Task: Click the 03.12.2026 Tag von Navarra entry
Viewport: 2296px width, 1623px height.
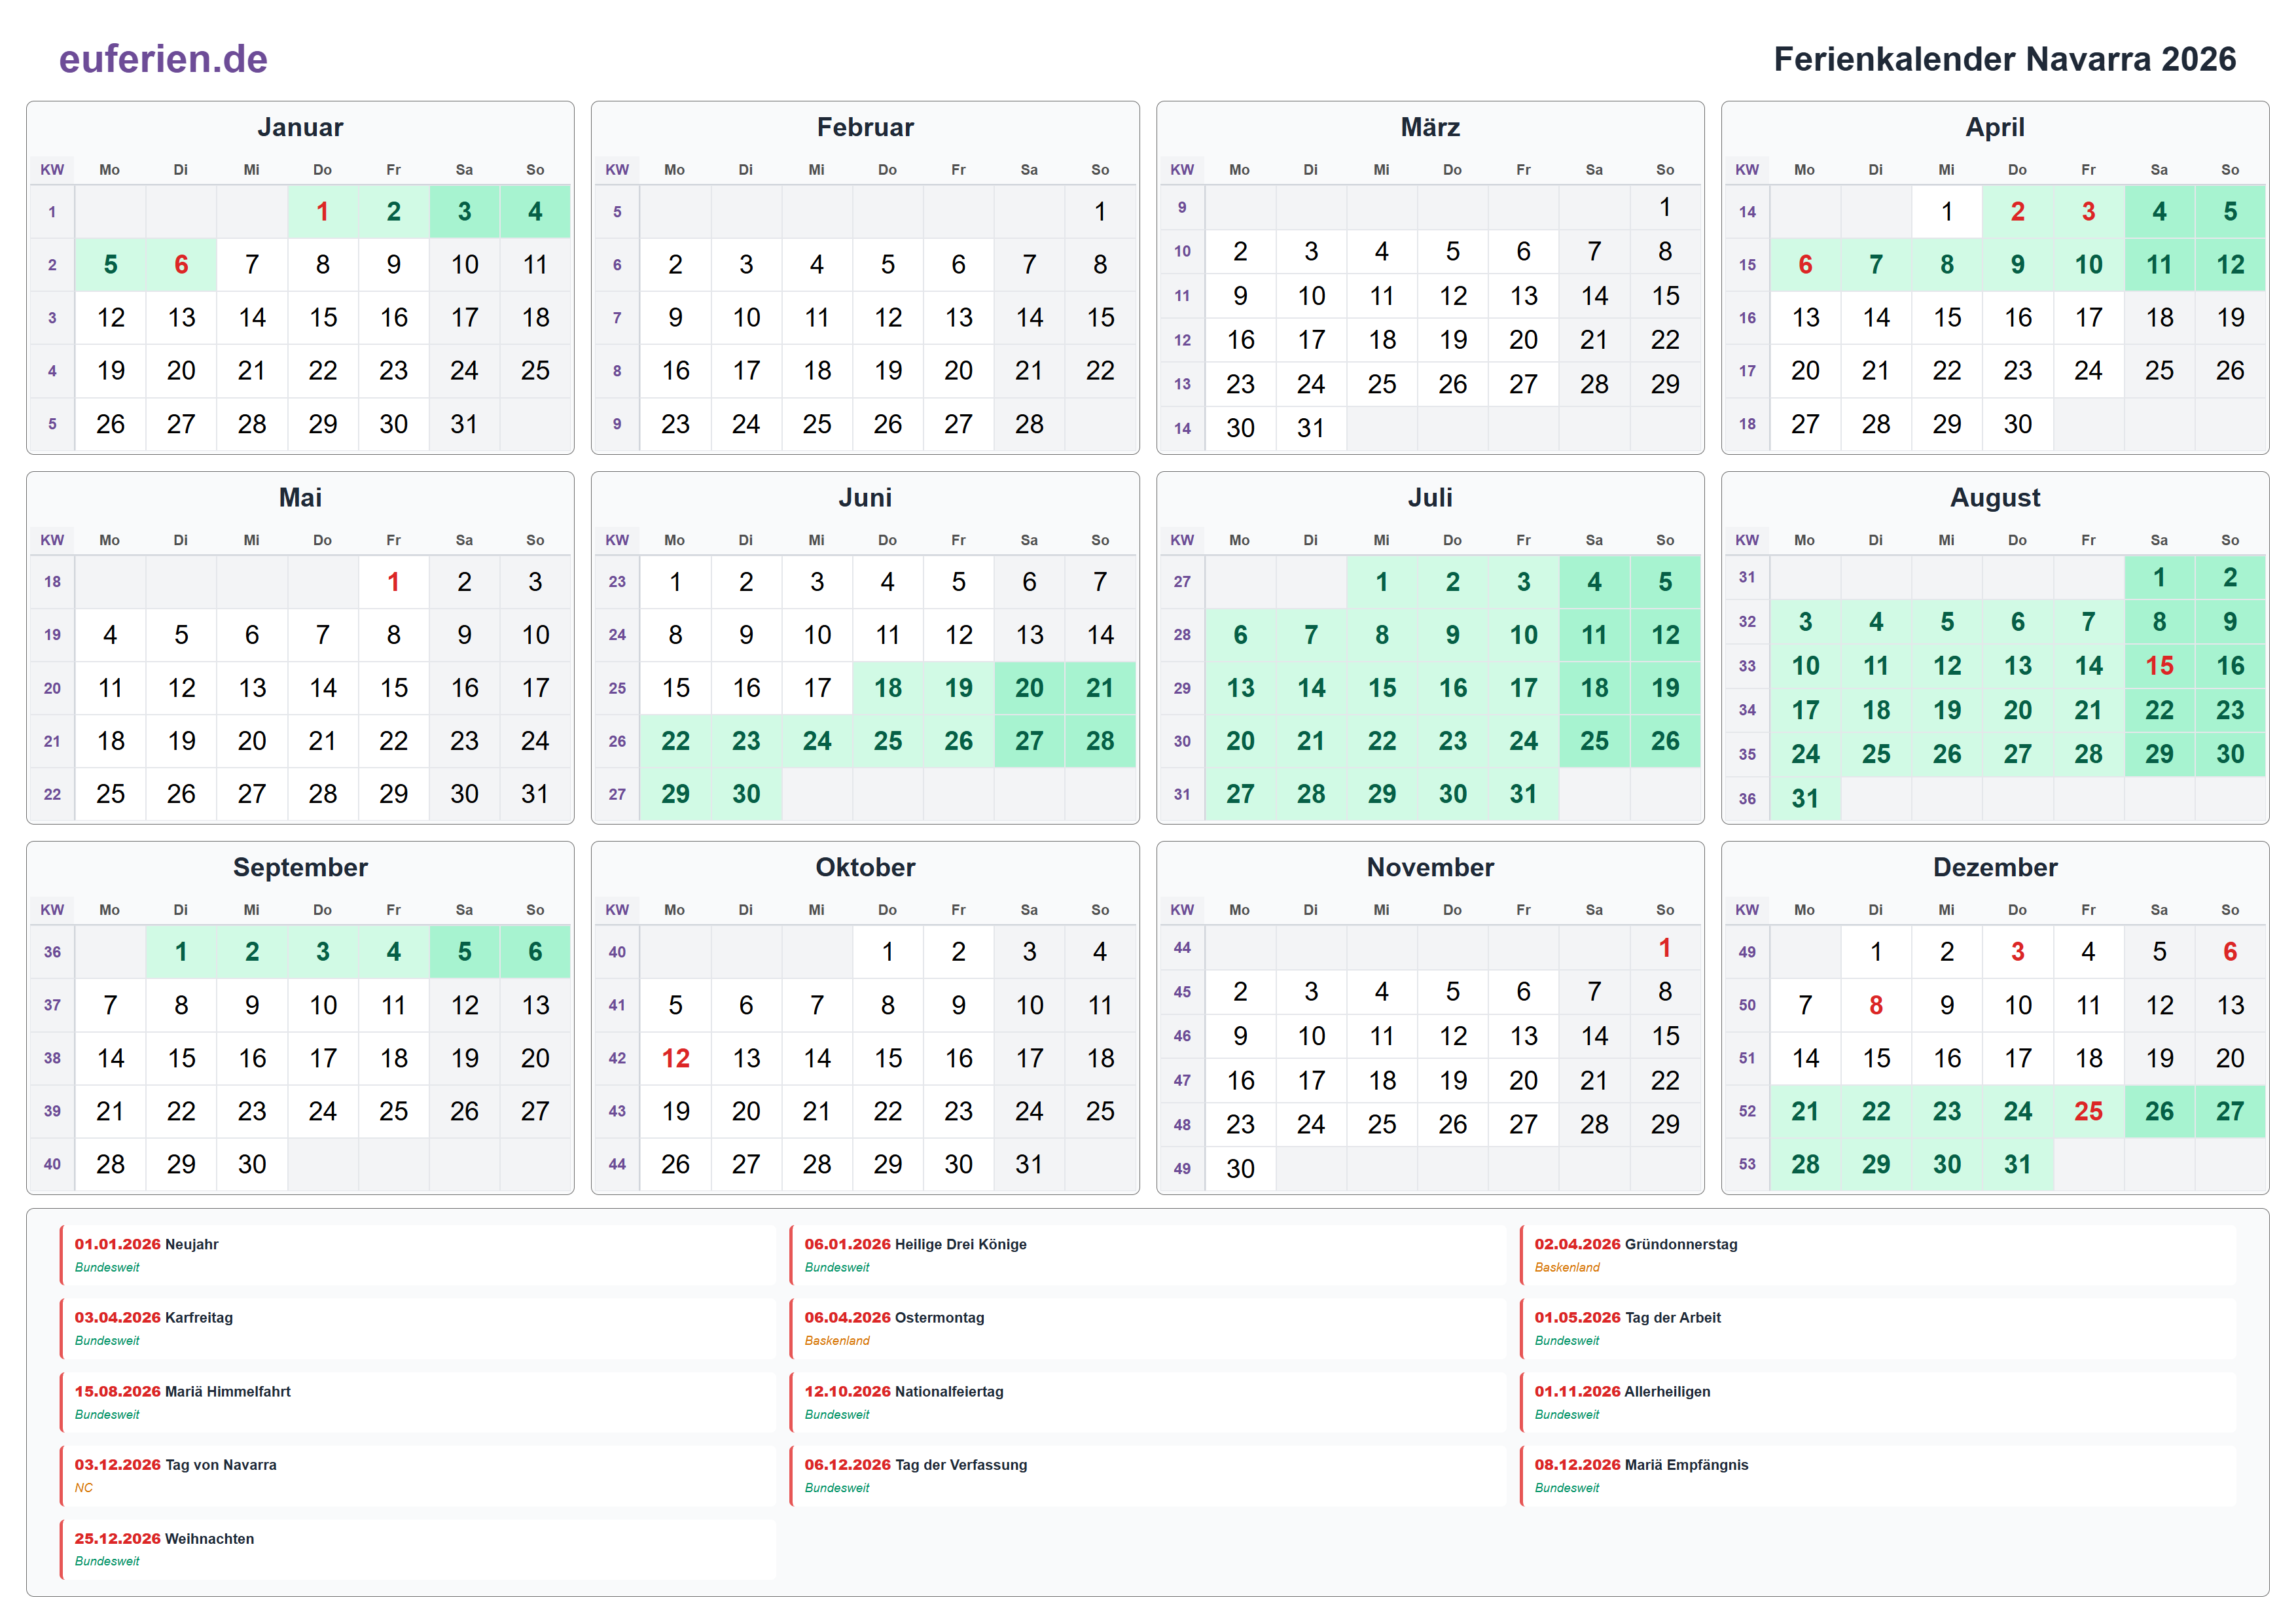Action: [417, 1475]
